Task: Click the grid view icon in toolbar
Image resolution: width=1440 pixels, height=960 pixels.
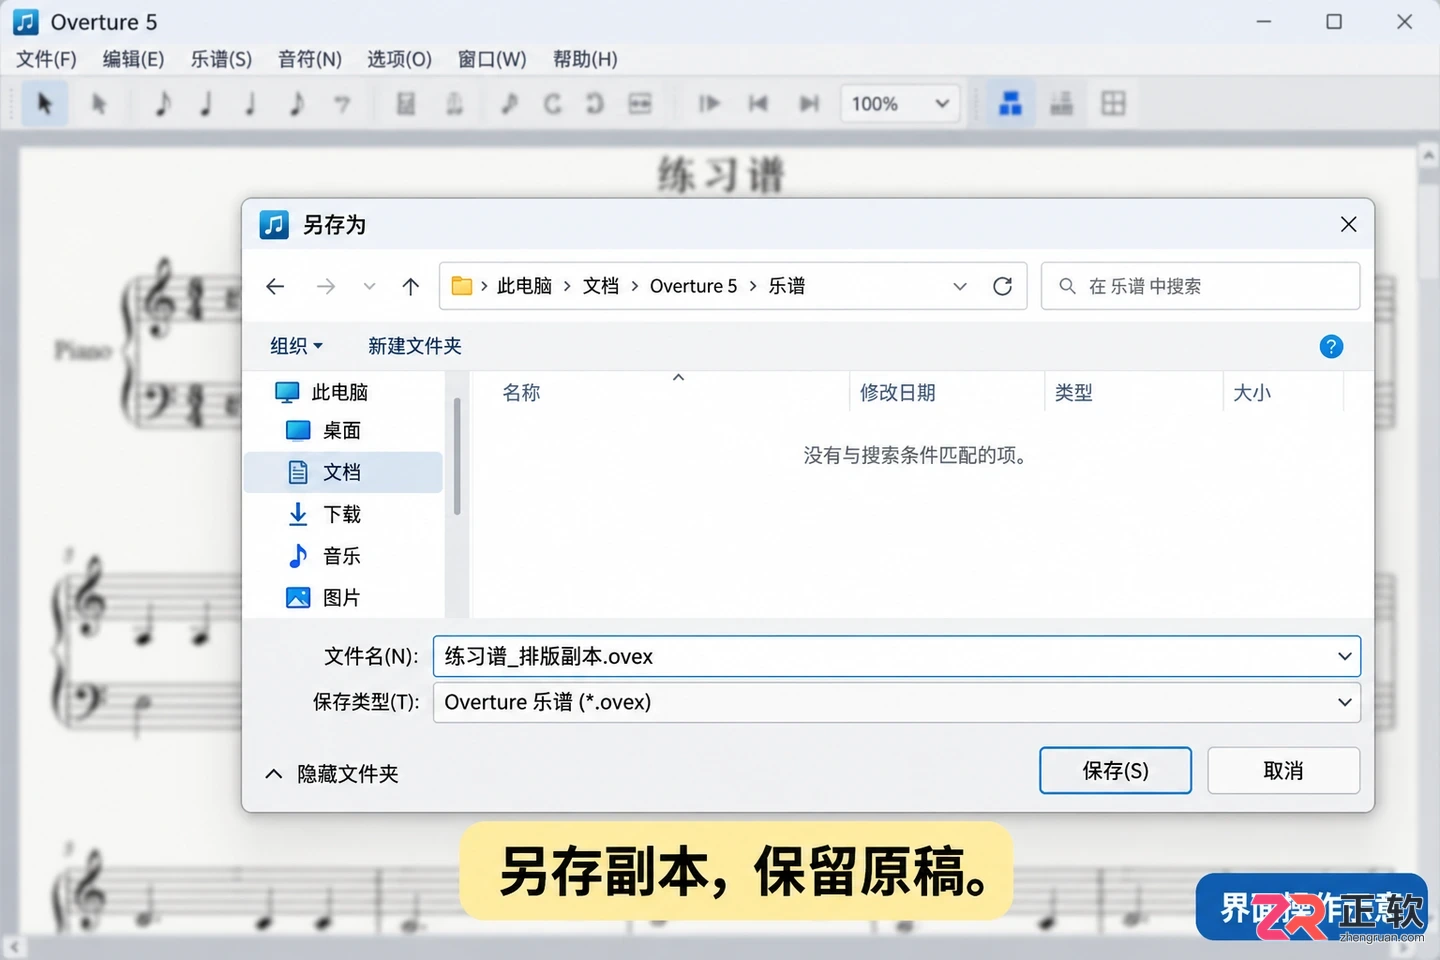Action: [x=1113, y=103]
